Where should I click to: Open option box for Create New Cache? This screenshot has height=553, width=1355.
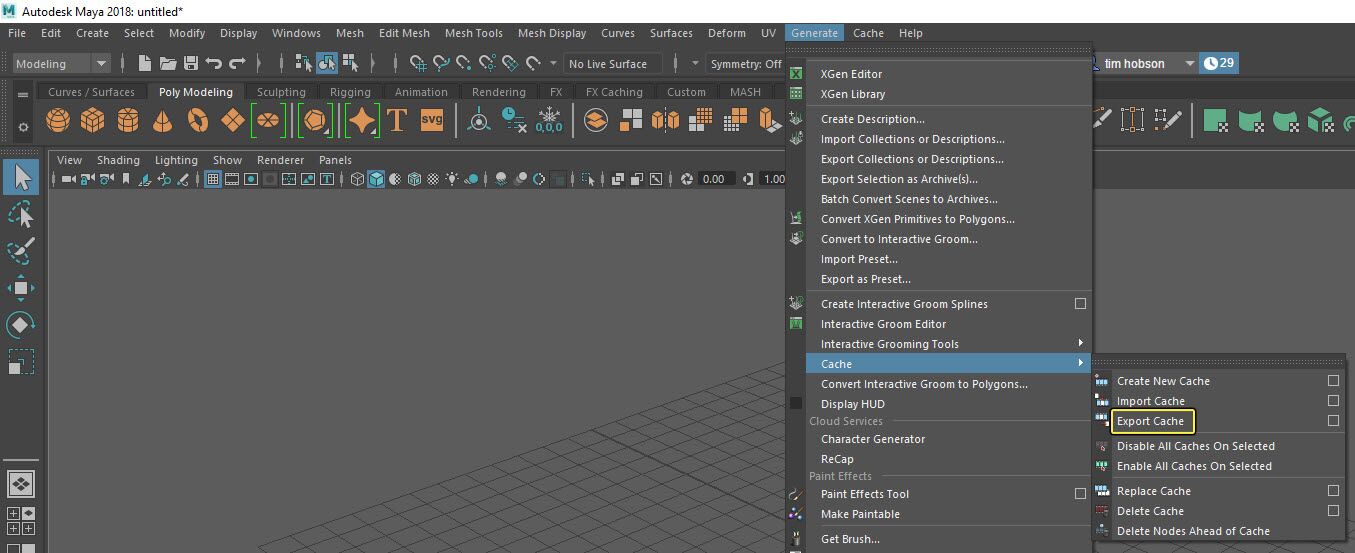(x=1333, y=381)
